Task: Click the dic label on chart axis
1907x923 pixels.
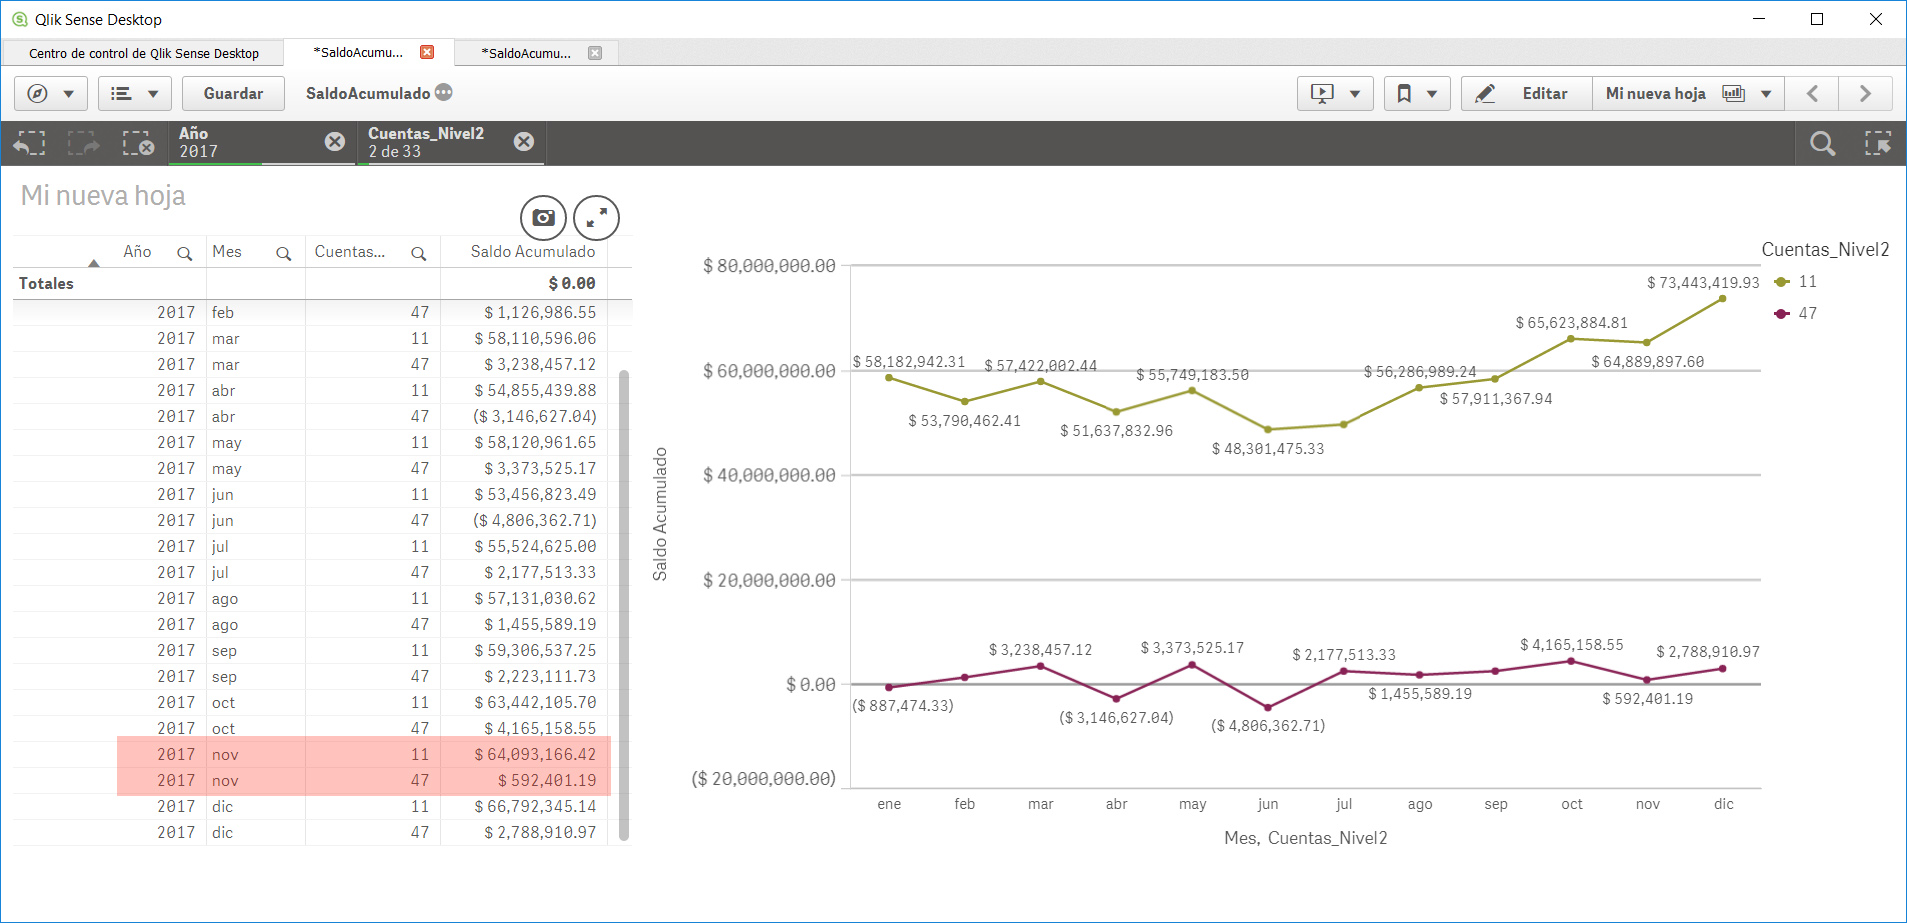Action: pos(1724,804)
